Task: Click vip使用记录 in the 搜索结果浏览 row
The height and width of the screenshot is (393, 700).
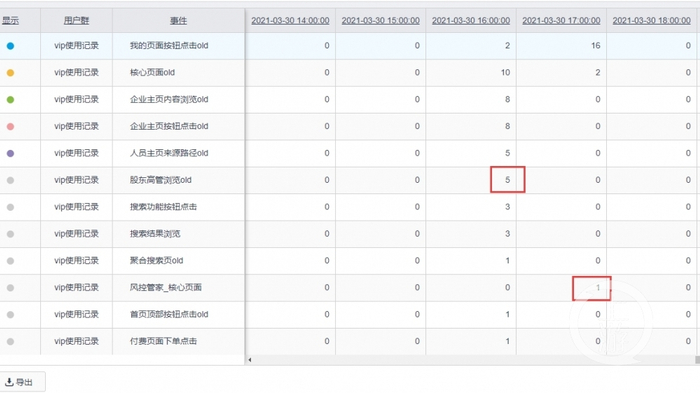Action: (x=76, y=234)
